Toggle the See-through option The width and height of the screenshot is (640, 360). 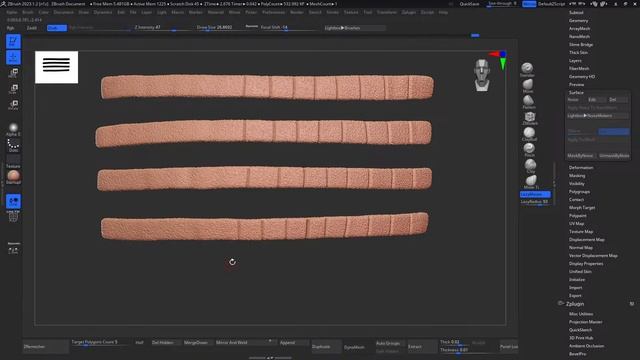502,4
